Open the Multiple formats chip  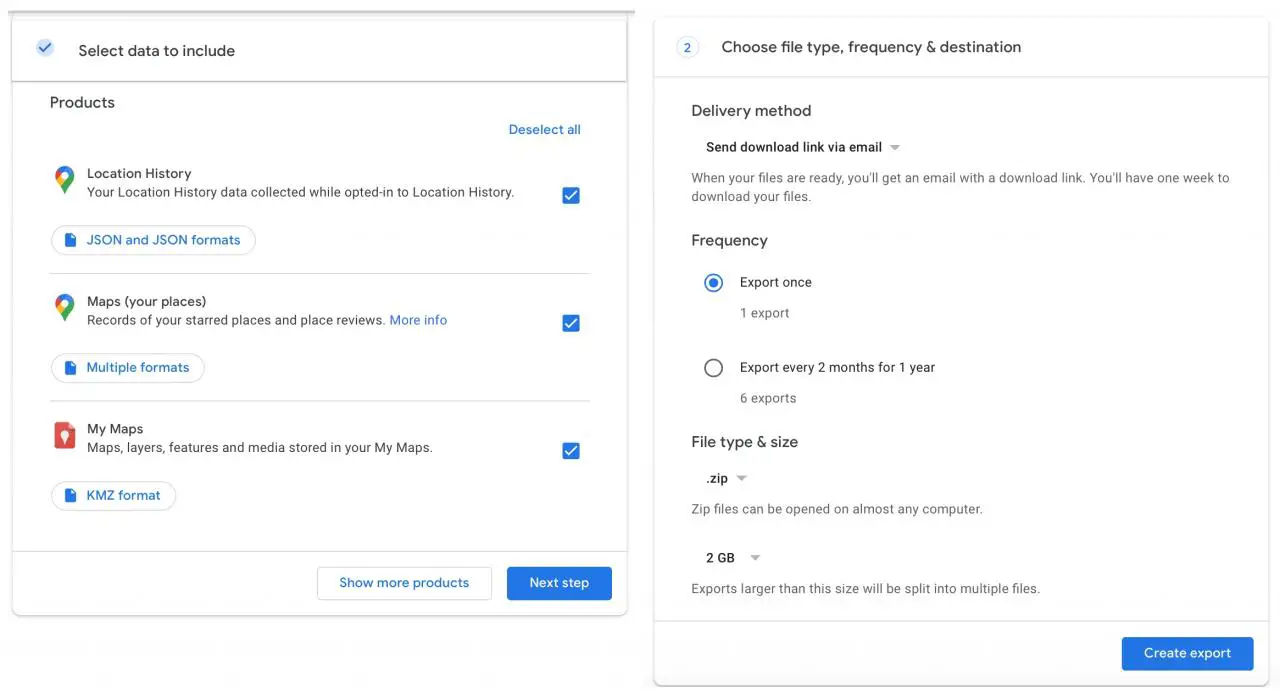(x=127, y=368)
